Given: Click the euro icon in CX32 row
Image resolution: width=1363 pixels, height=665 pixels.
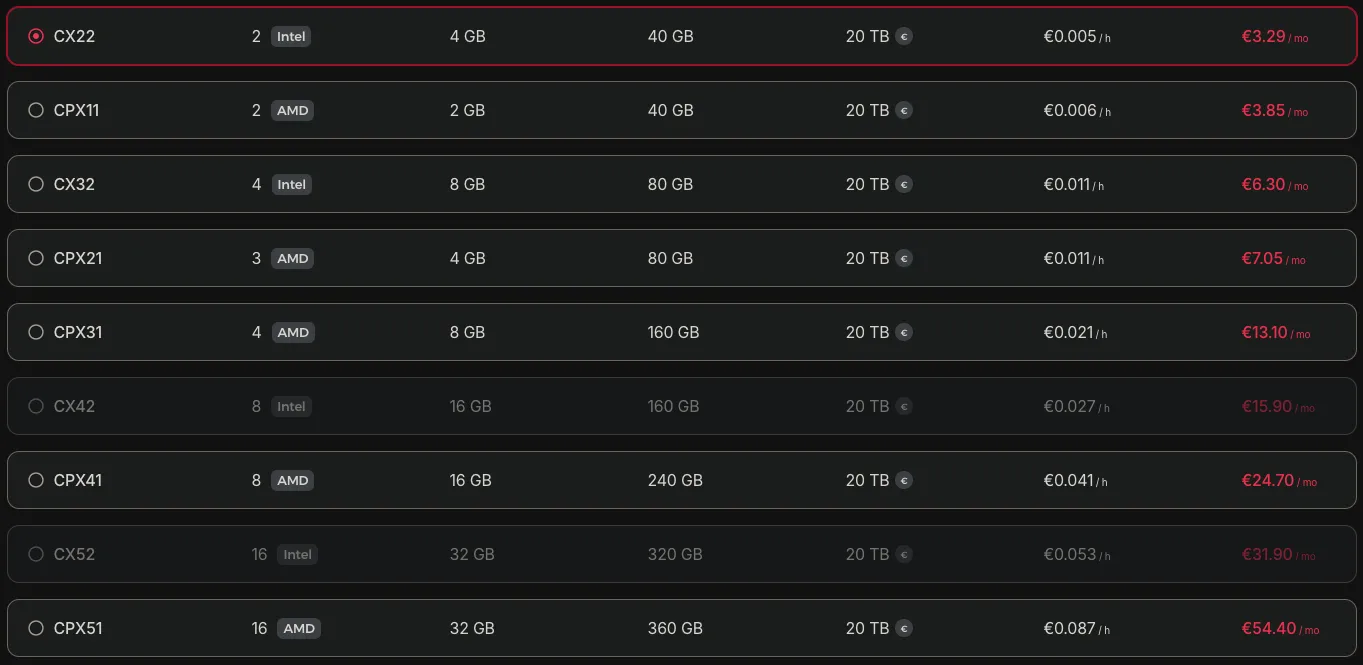Looking at the screenshot, I should 904,184.
